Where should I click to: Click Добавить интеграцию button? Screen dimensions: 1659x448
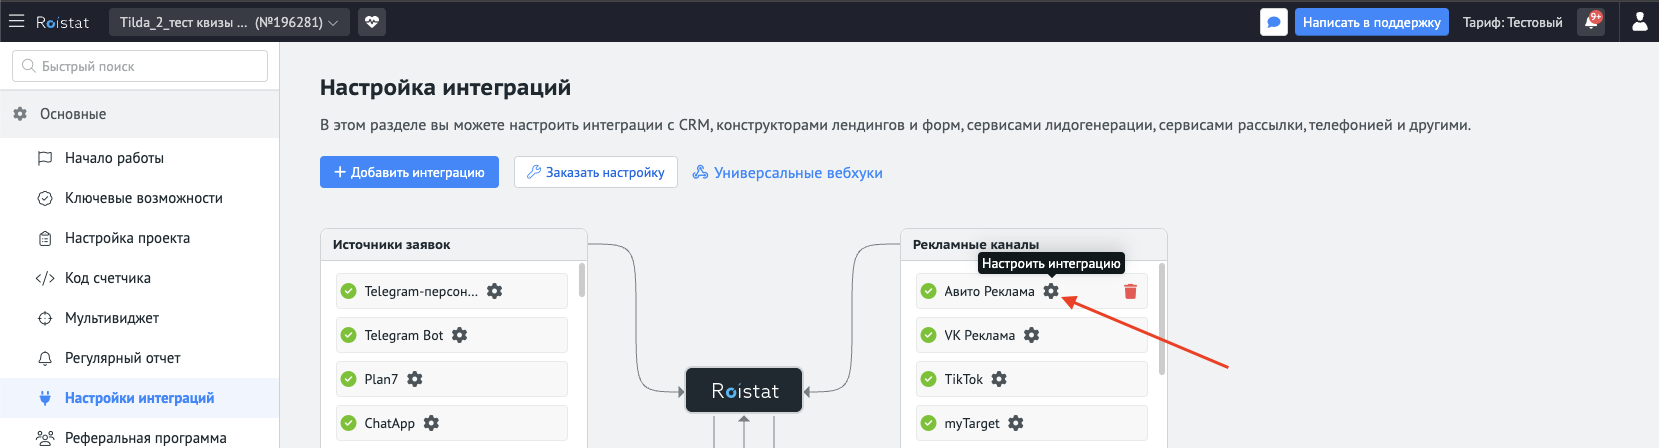click(x=409, y=172)
